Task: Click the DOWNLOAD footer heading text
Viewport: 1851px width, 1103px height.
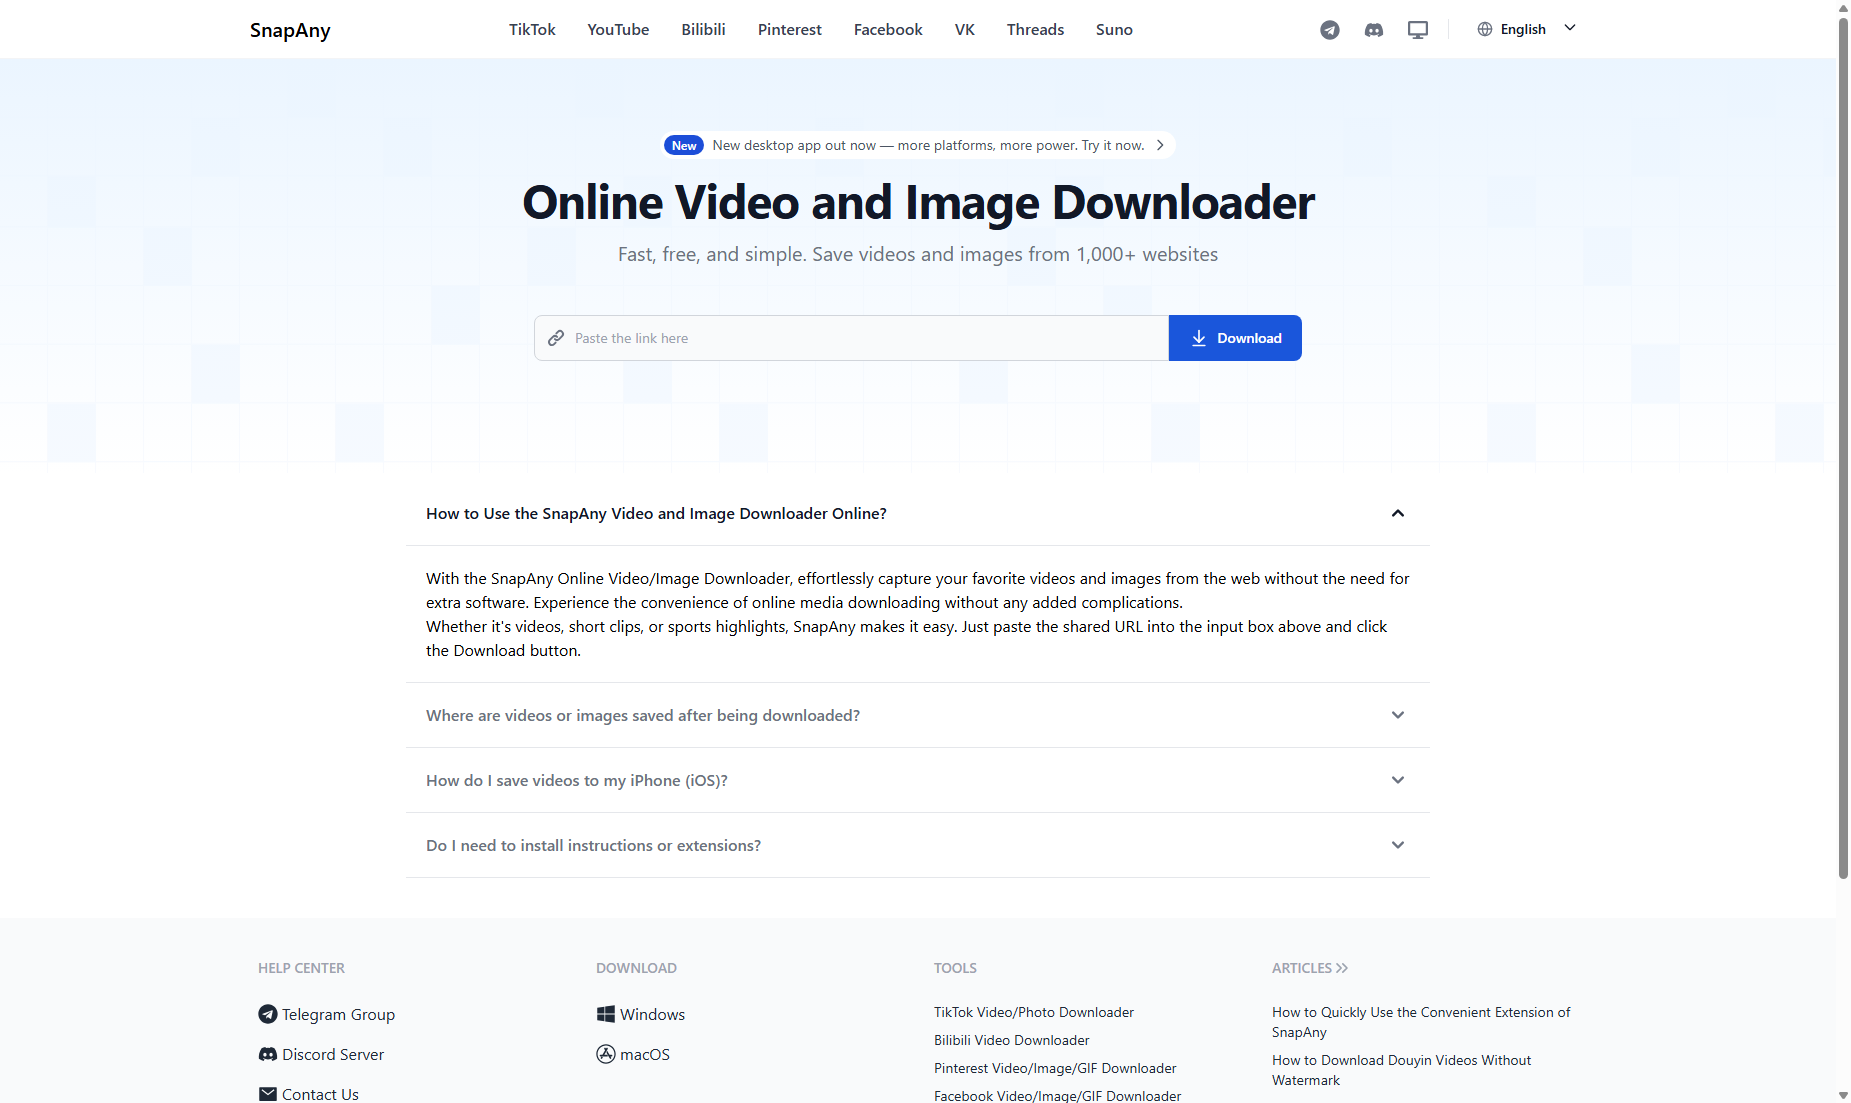Action: pyautogui.click(x=636, y=968)
